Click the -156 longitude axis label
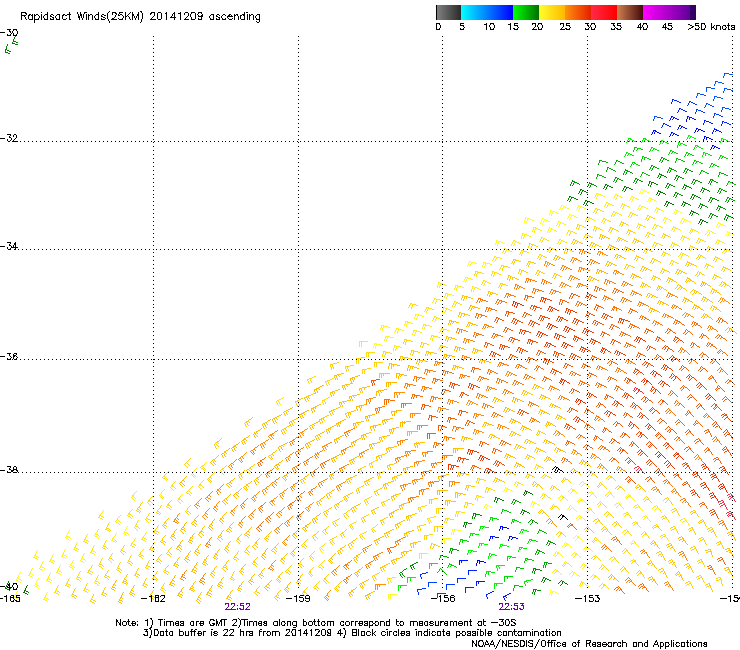This screenshot has width=740, height=650. 443,599
